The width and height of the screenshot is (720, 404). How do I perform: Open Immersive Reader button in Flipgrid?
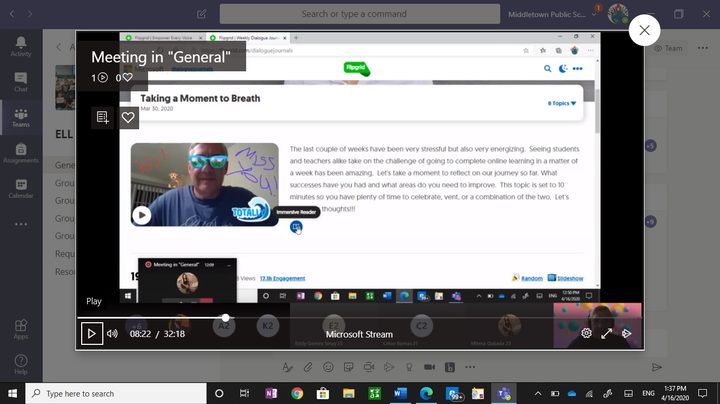[x=296, y=226]
